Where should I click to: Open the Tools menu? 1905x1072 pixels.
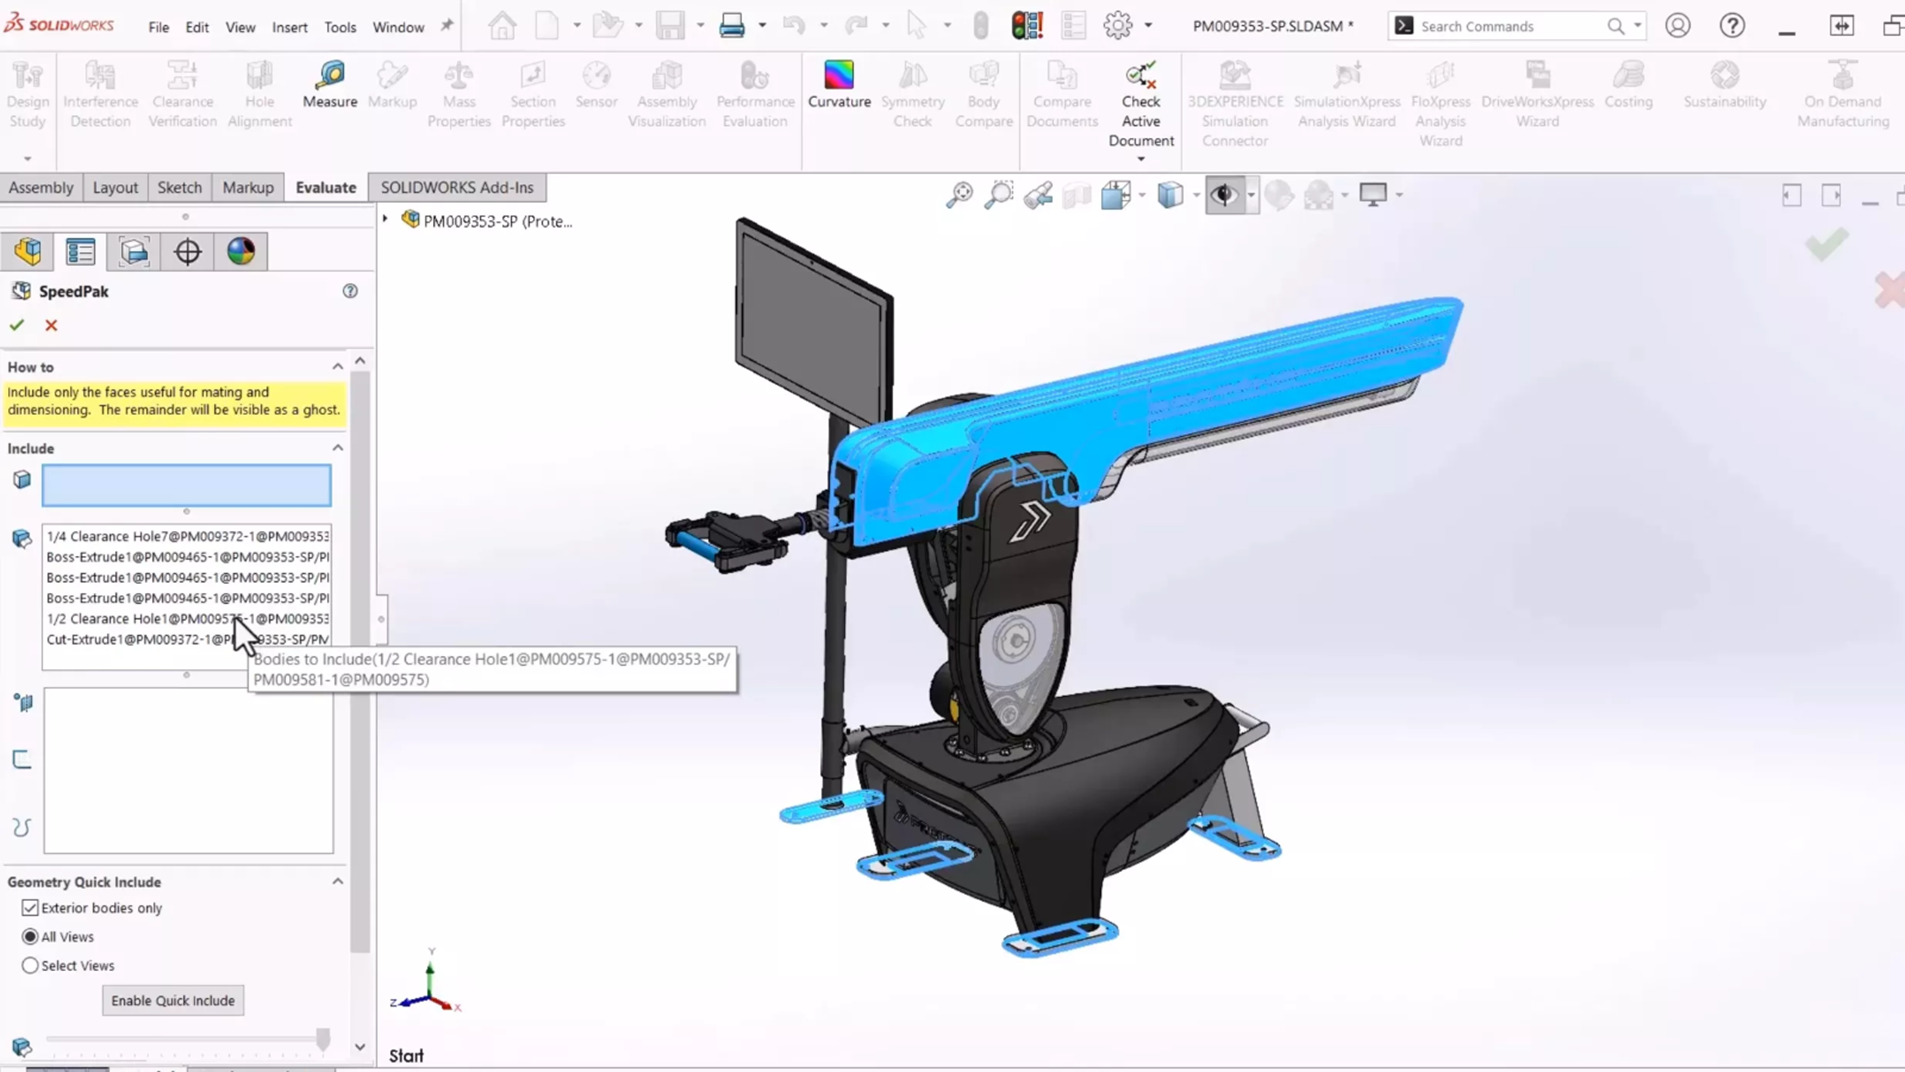point(340,27)
